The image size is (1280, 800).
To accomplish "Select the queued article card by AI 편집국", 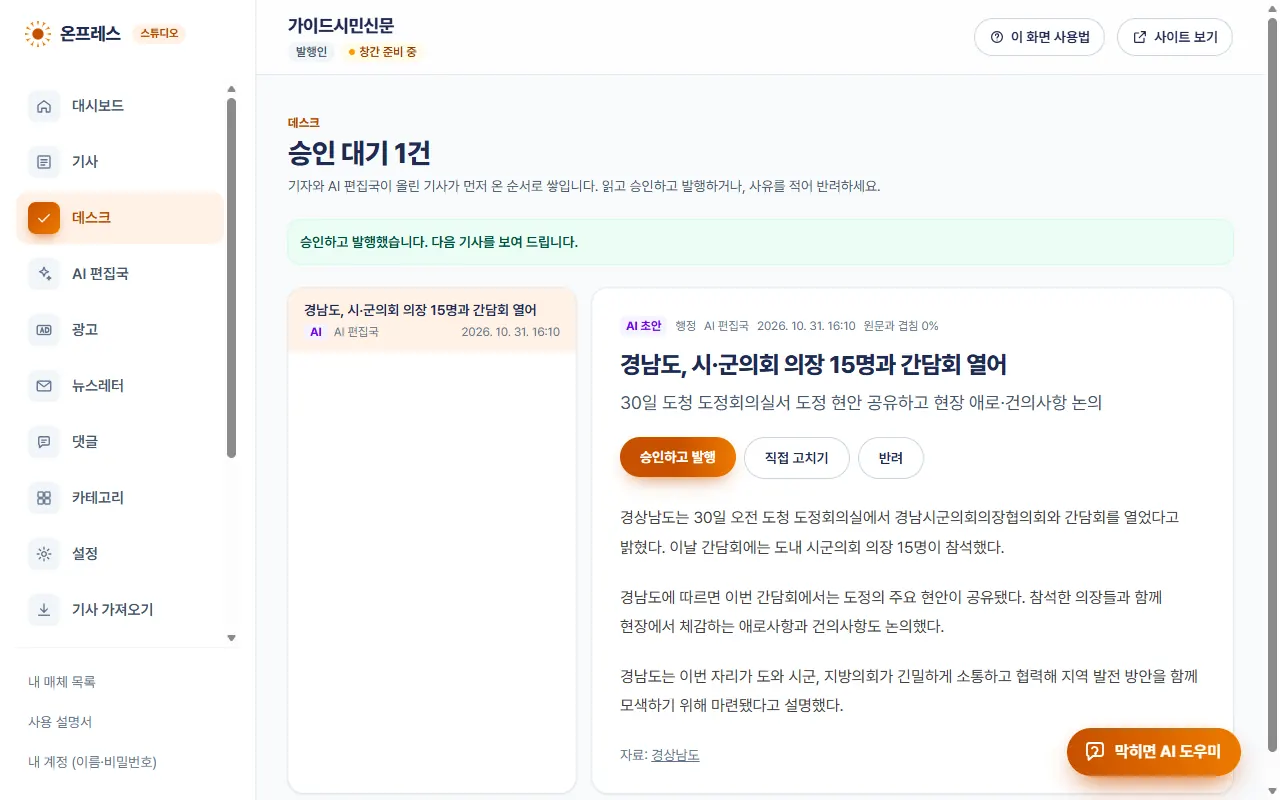I will (x=432, y=320).
